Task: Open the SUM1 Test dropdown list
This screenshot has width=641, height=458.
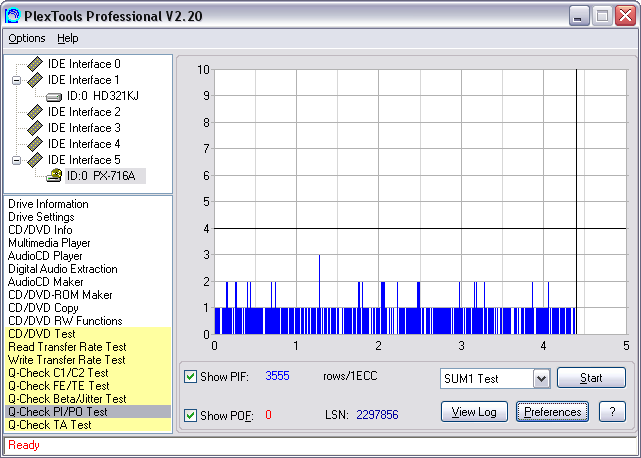Action: pos(541,378)
